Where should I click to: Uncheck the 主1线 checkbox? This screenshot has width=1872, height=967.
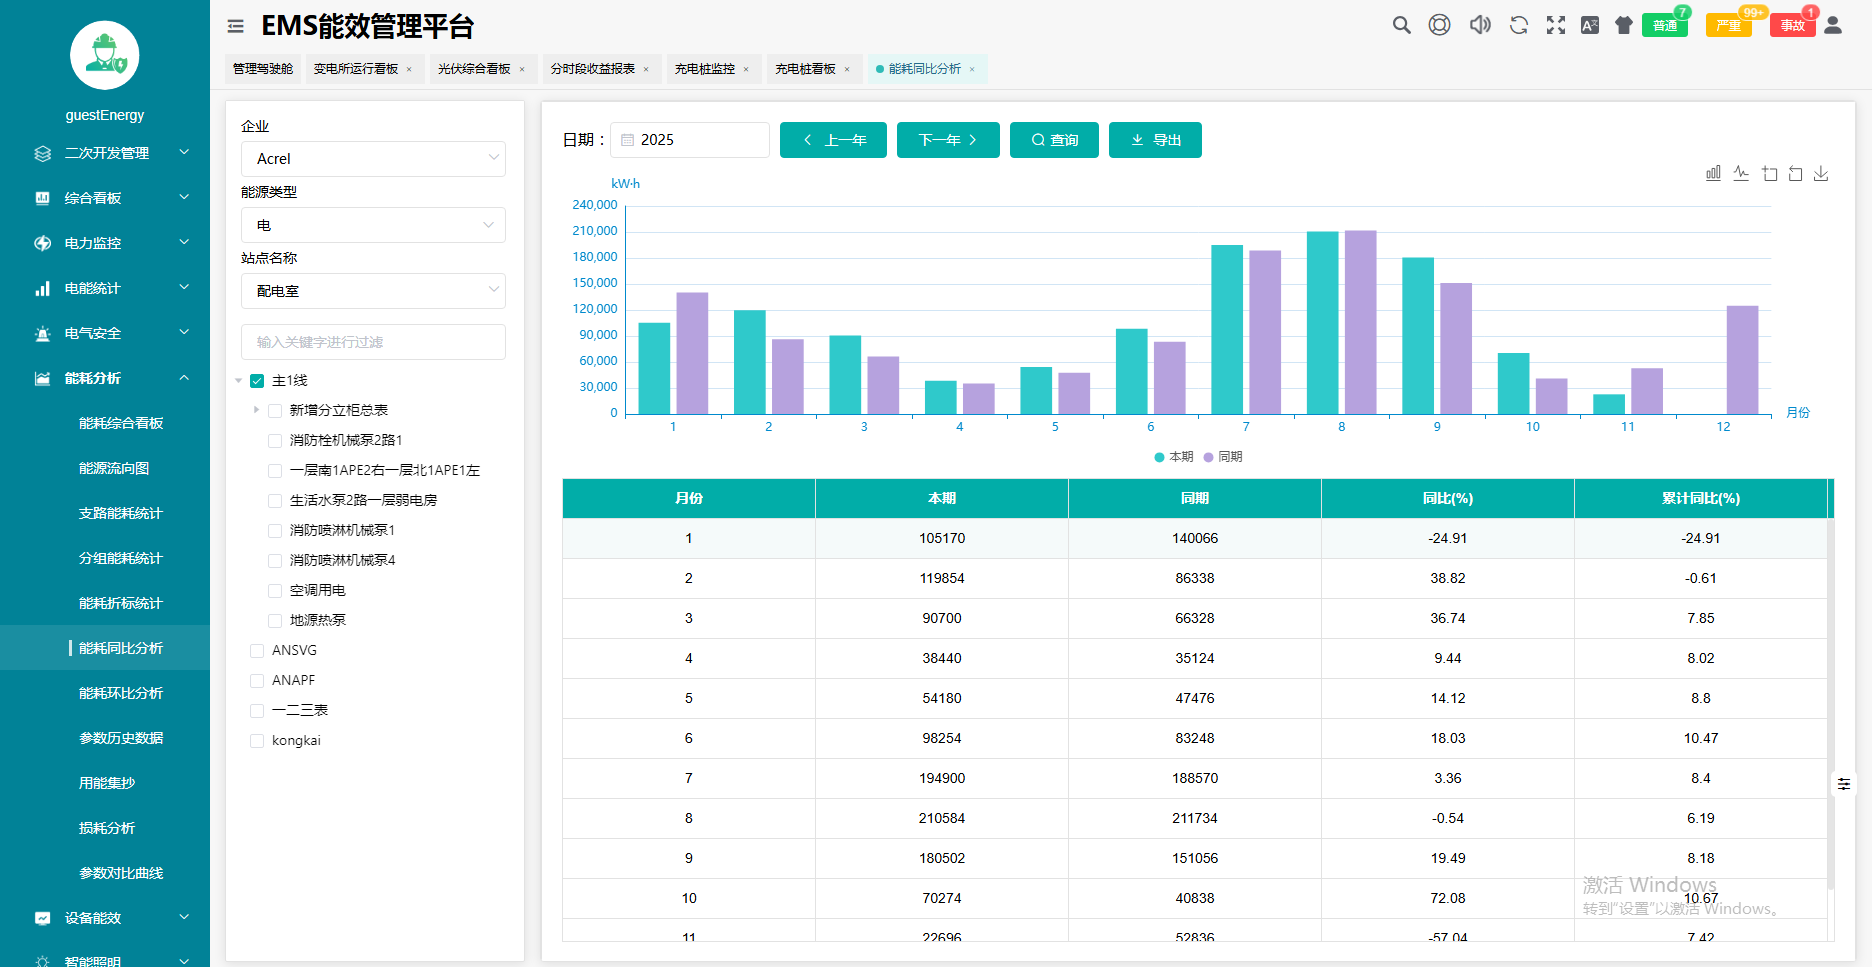[x=257, y=381]
